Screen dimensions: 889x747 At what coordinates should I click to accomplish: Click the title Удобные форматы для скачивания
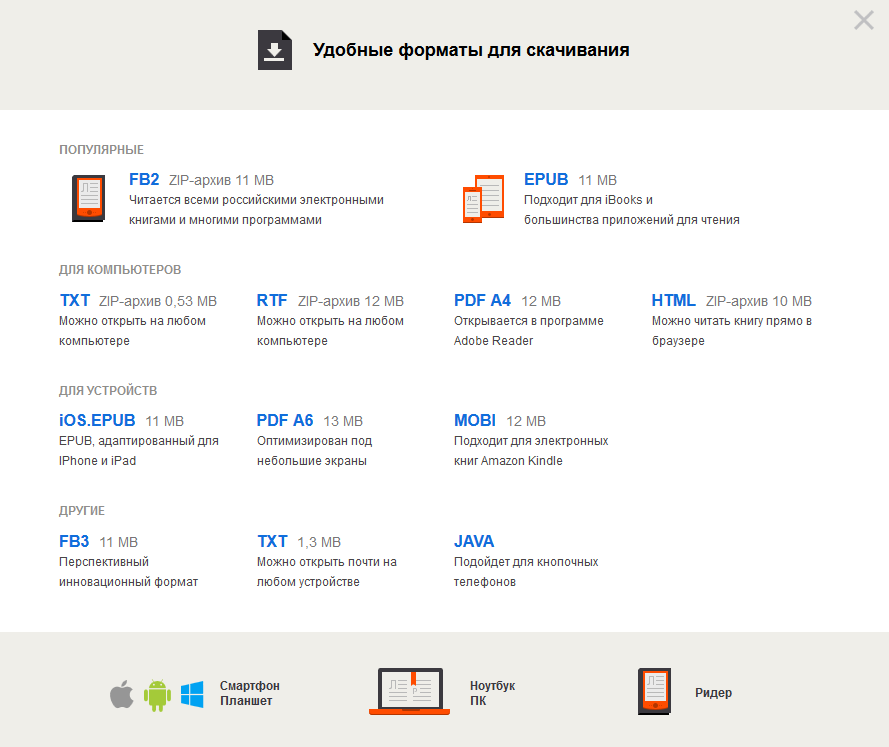[471, 50]
